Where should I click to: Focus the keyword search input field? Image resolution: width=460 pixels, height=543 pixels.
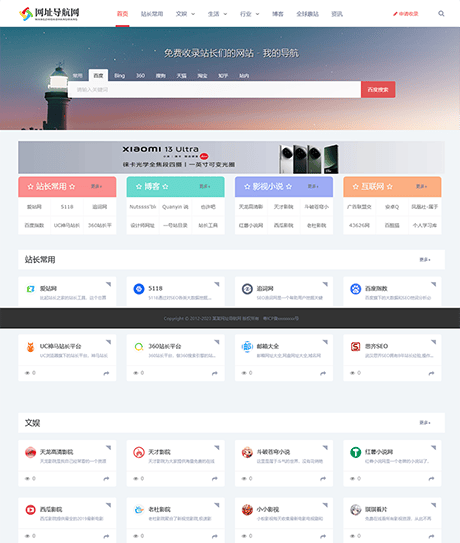click(x=214, y=90)
